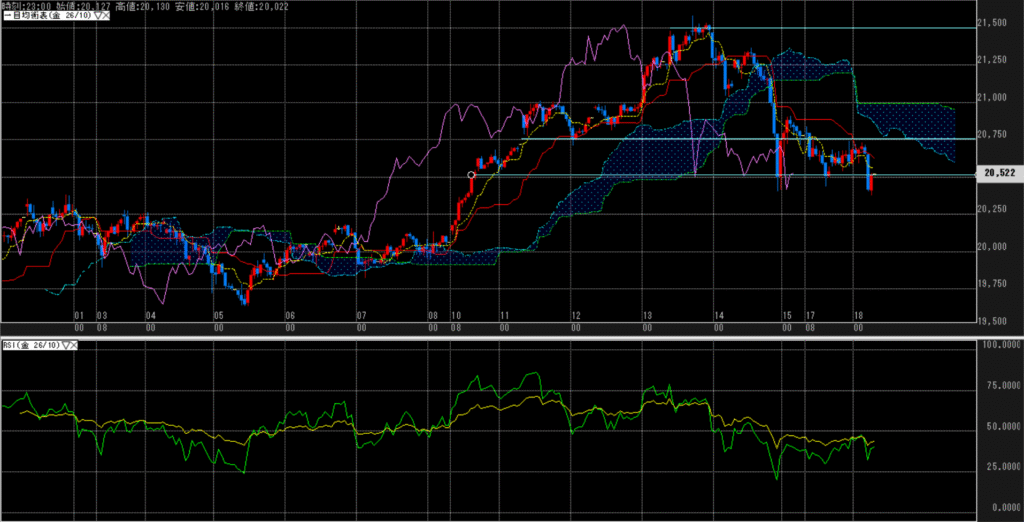This screenshot has width=1024, height=522.
Task: Pick date 11 on the time axis
Action: click(x=504, y=315)
